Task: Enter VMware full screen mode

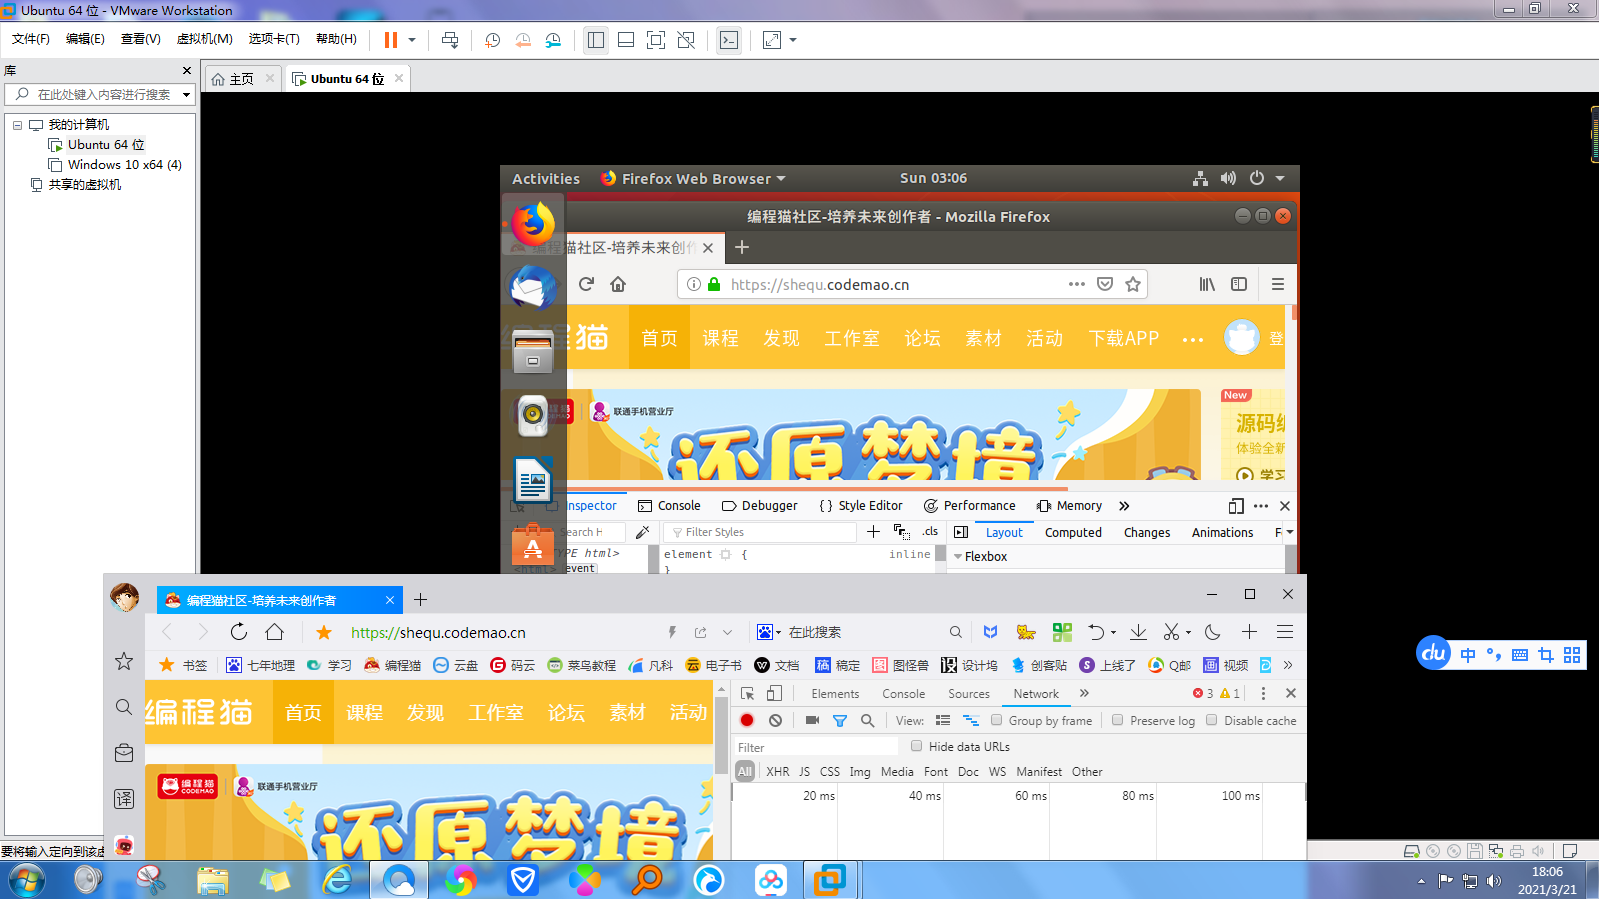Action: pyautogui.click(x=656, y=40)
